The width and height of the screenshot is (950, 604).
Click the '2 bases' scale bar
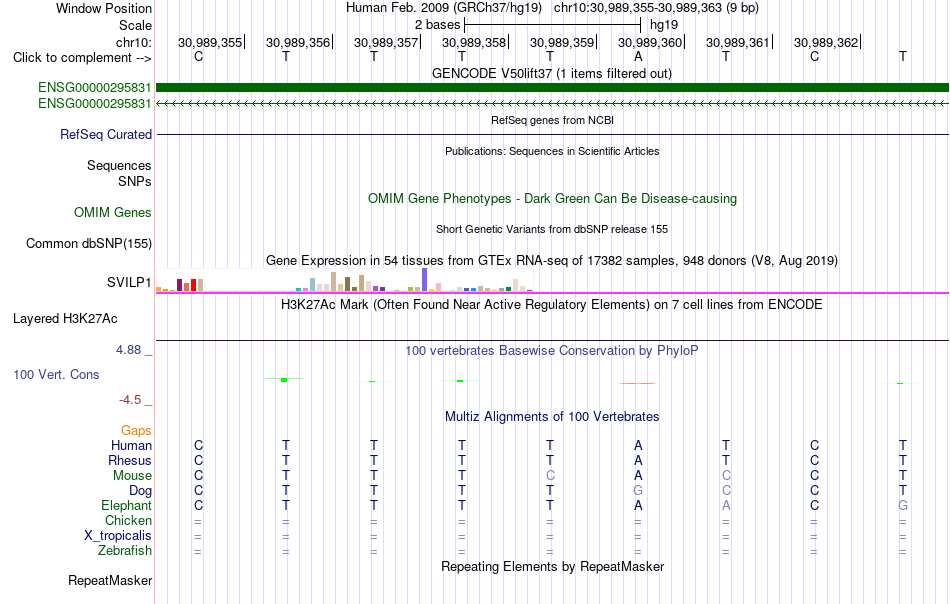(552, 25)
